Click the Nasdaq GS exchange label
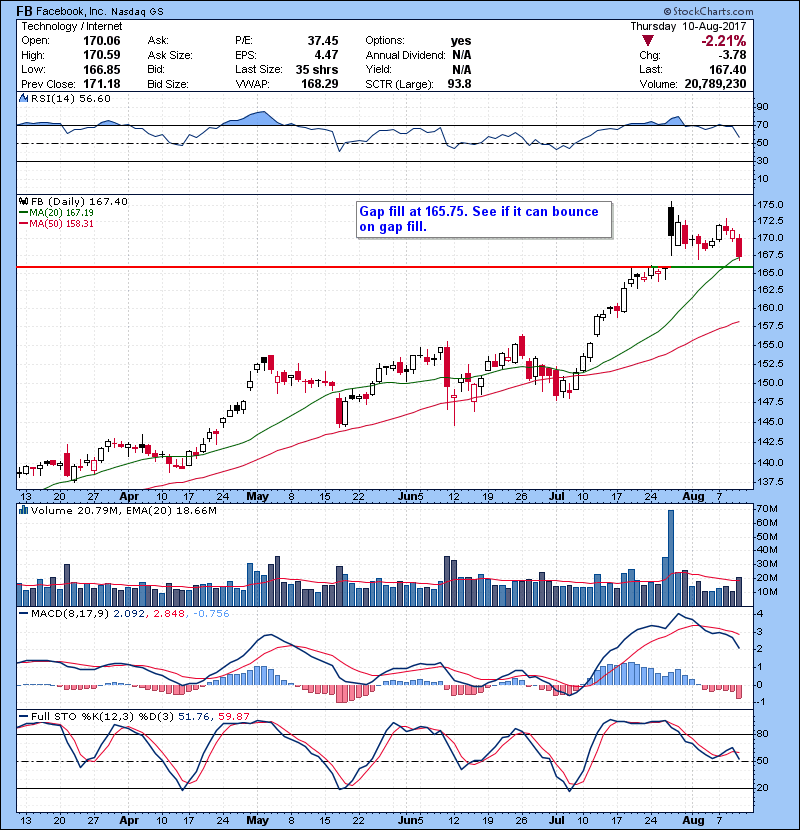The width and height of the screenshot is (800, 830). click(137, 12)
